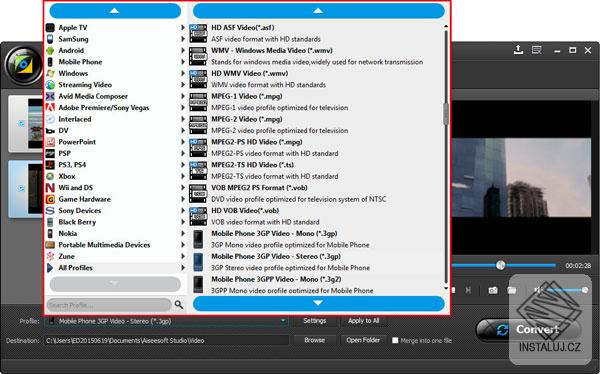Open the feedback note icon in title bar
The height and width of the screenshot is (374, 600).
click(537, 50)
